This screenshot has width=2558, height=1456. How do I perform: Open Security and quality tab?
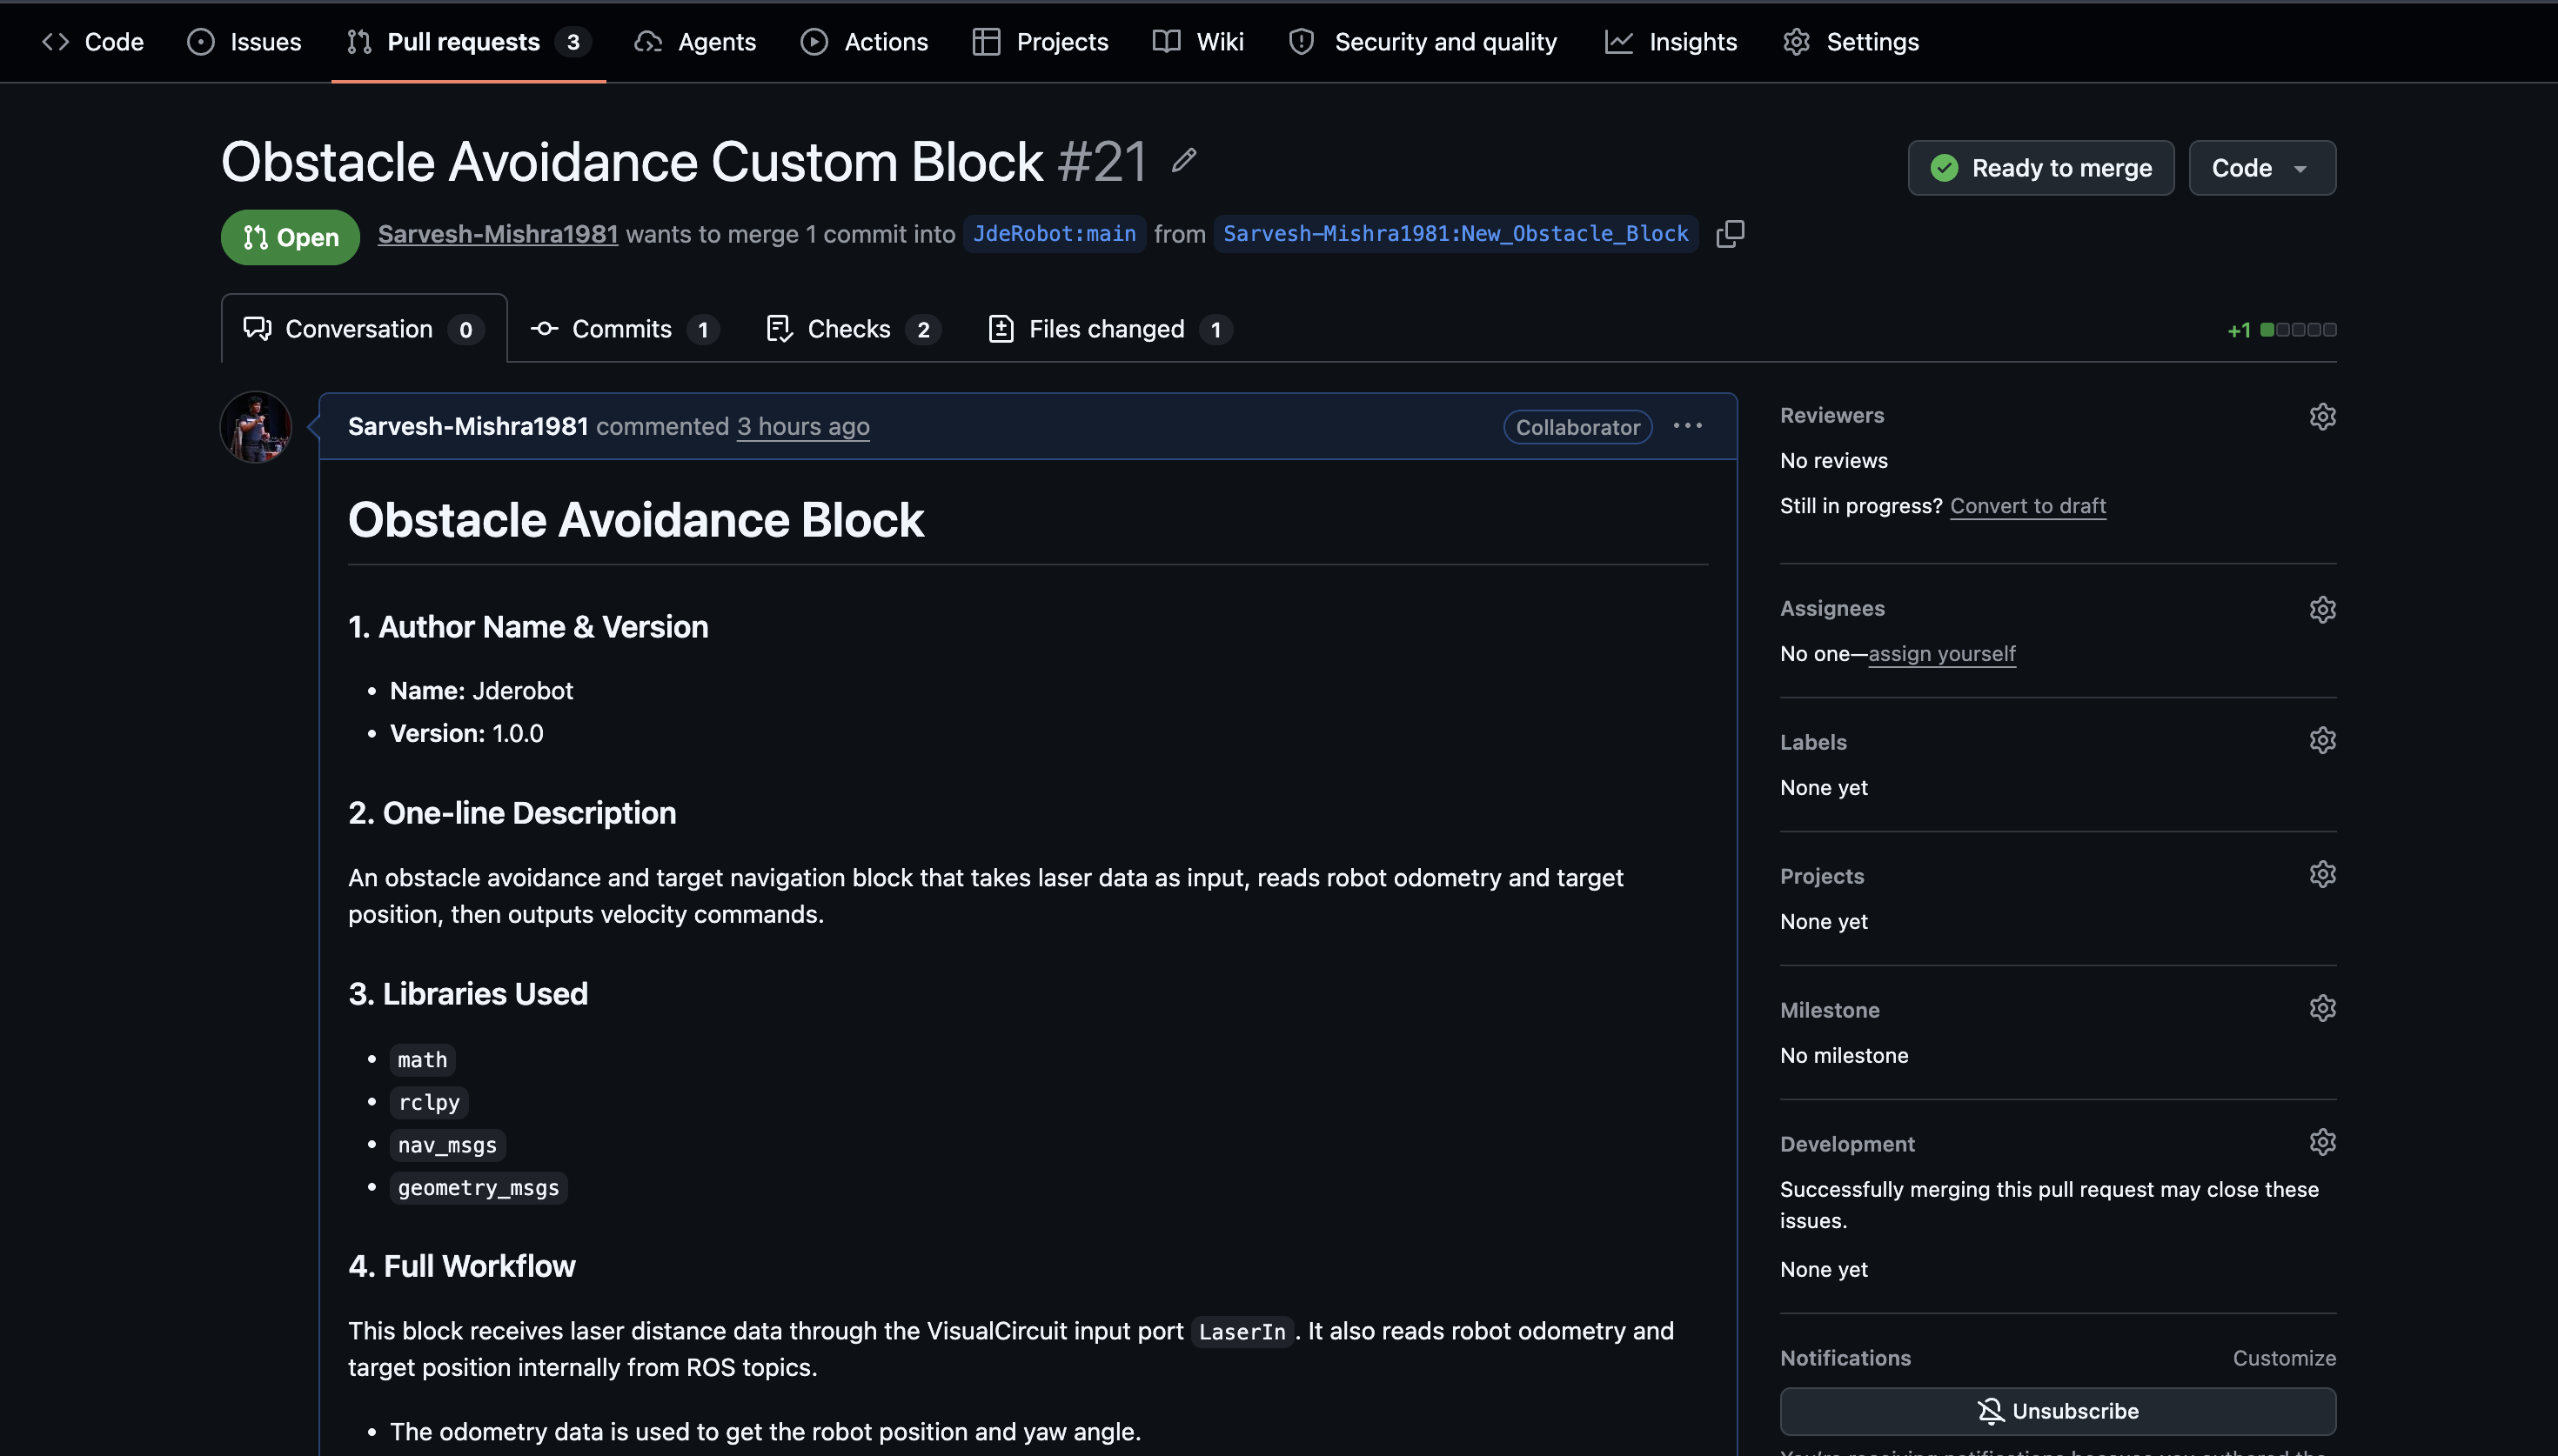(x=1423, y=42)
